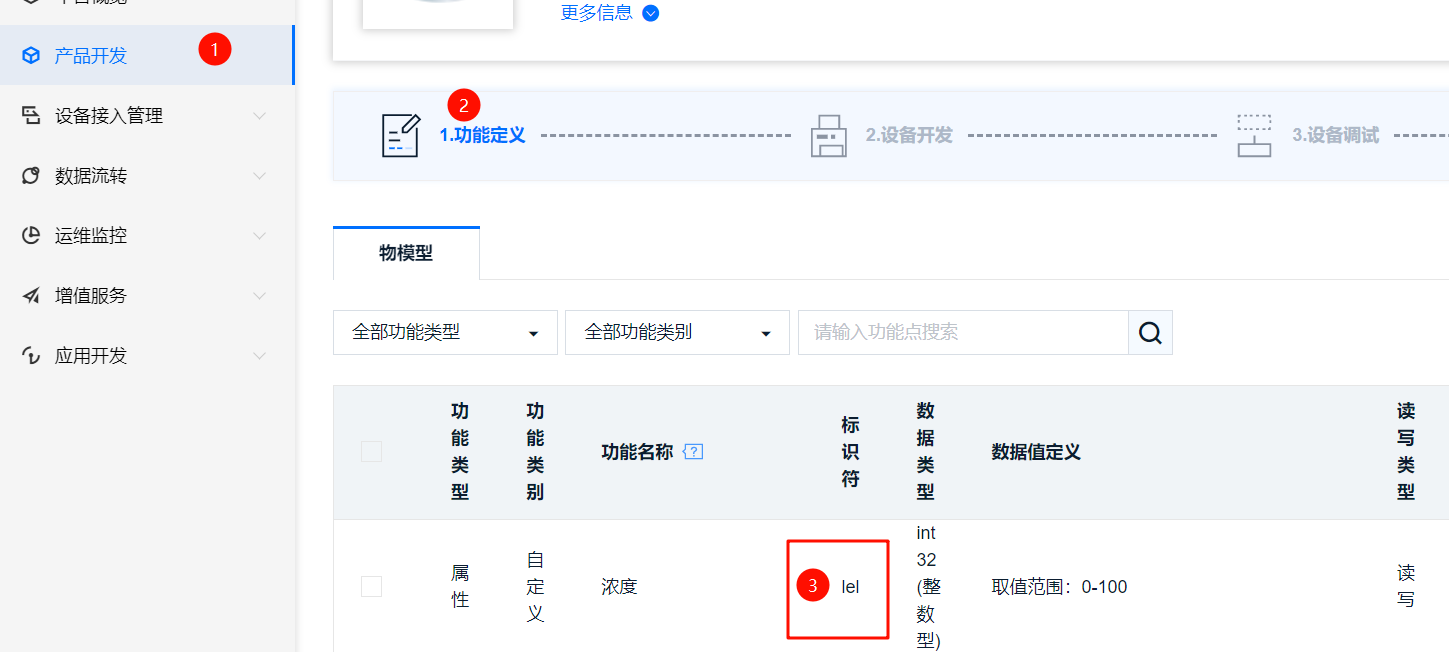1449x652 pixels.
Task: Open the help tooltip beside 功能名称
Action: pyautogui.click(x=693, y=452)
